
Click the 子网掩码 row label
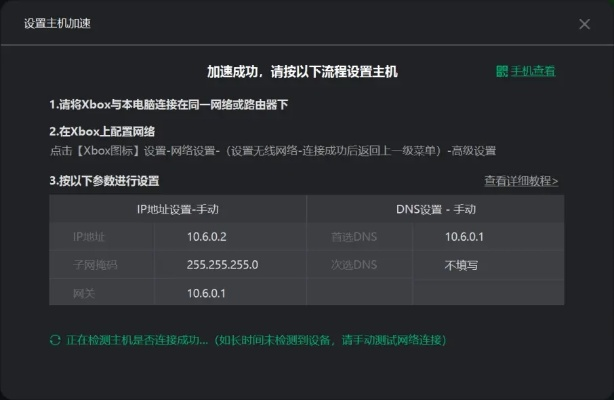pos(95,265)
